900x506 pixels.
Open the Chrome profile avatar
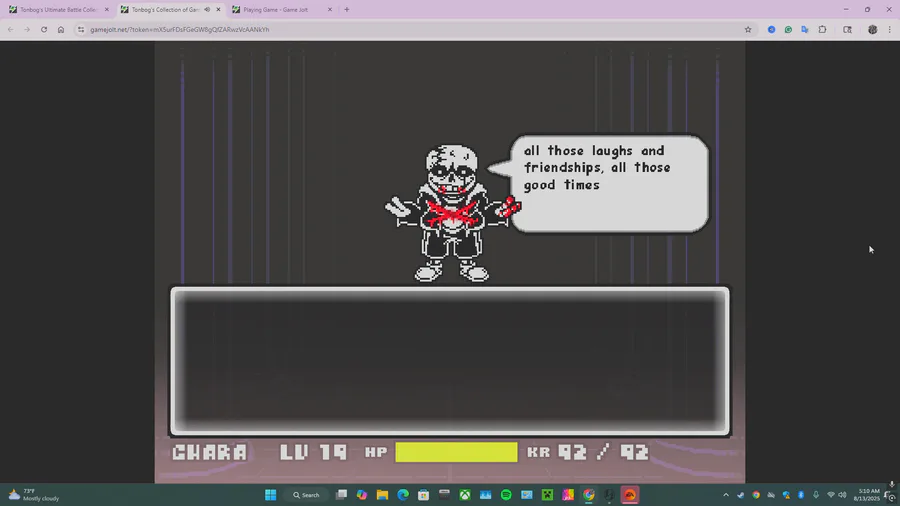tap(872, 29)
